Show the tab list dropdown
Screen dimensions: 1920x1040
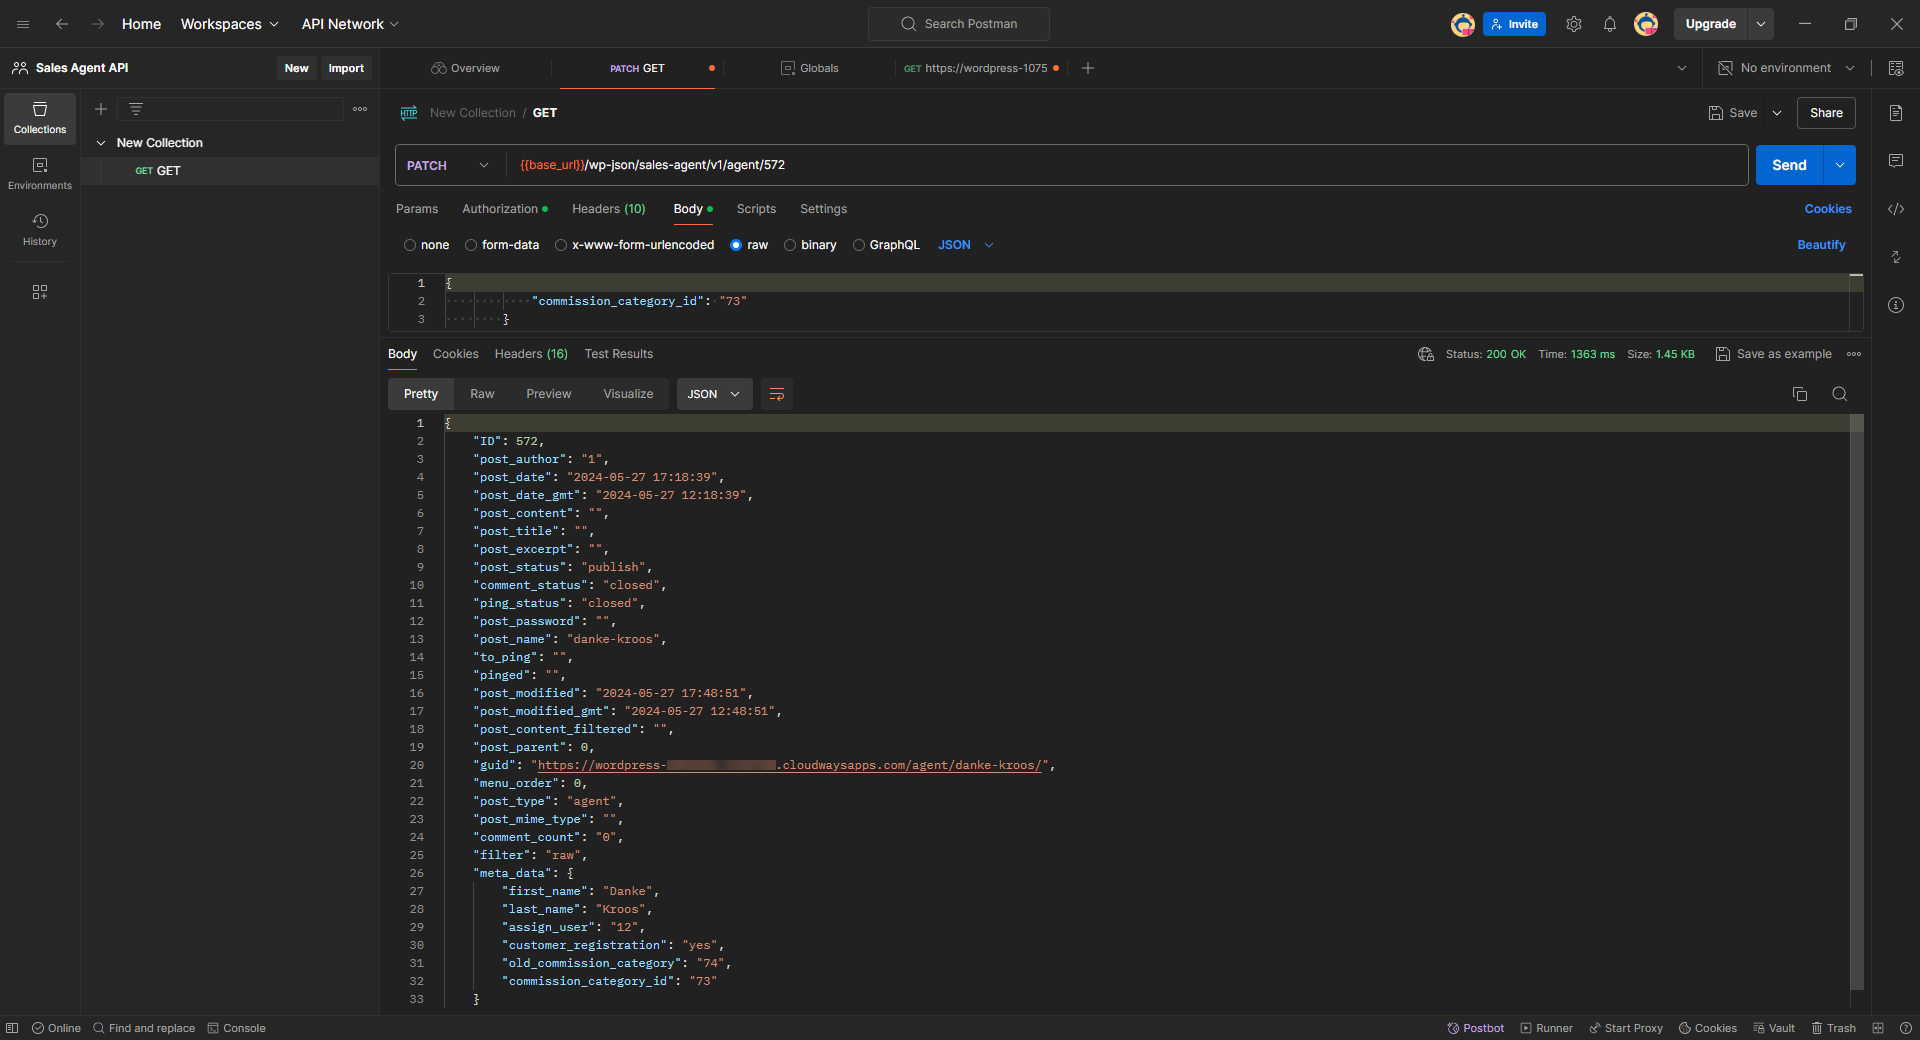click(1682, 68)
